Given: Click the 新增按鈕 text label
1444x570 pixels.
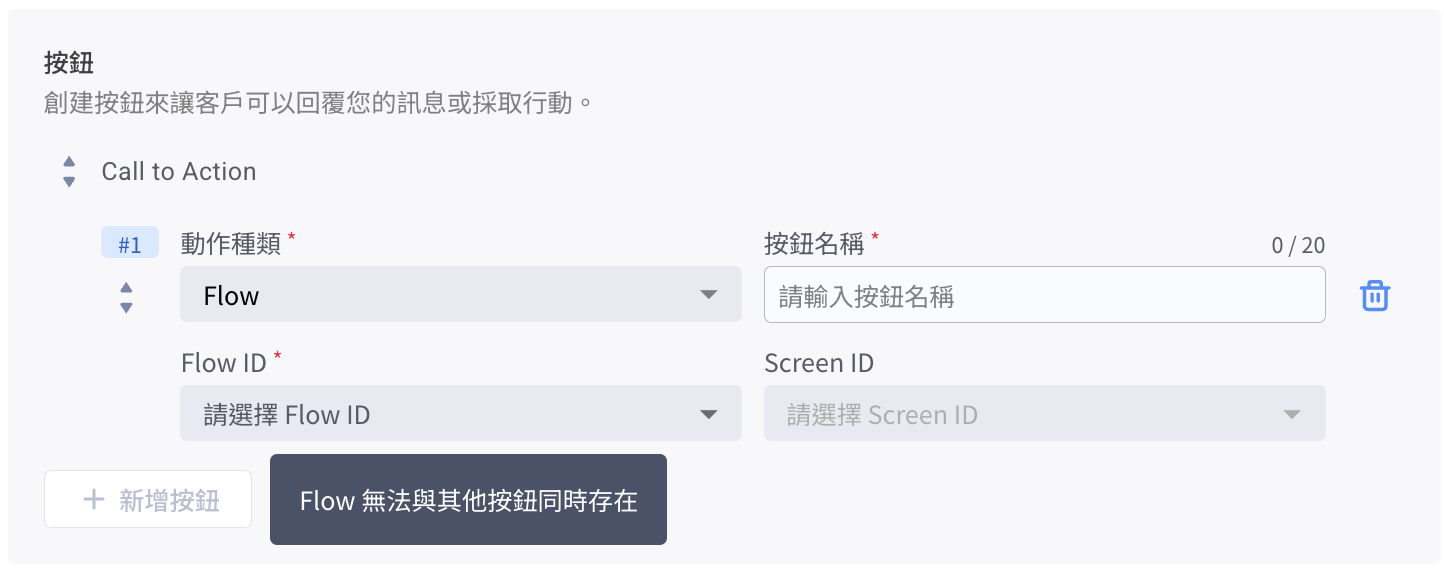Looking at the screenshot, I should (x=169, y=500).
